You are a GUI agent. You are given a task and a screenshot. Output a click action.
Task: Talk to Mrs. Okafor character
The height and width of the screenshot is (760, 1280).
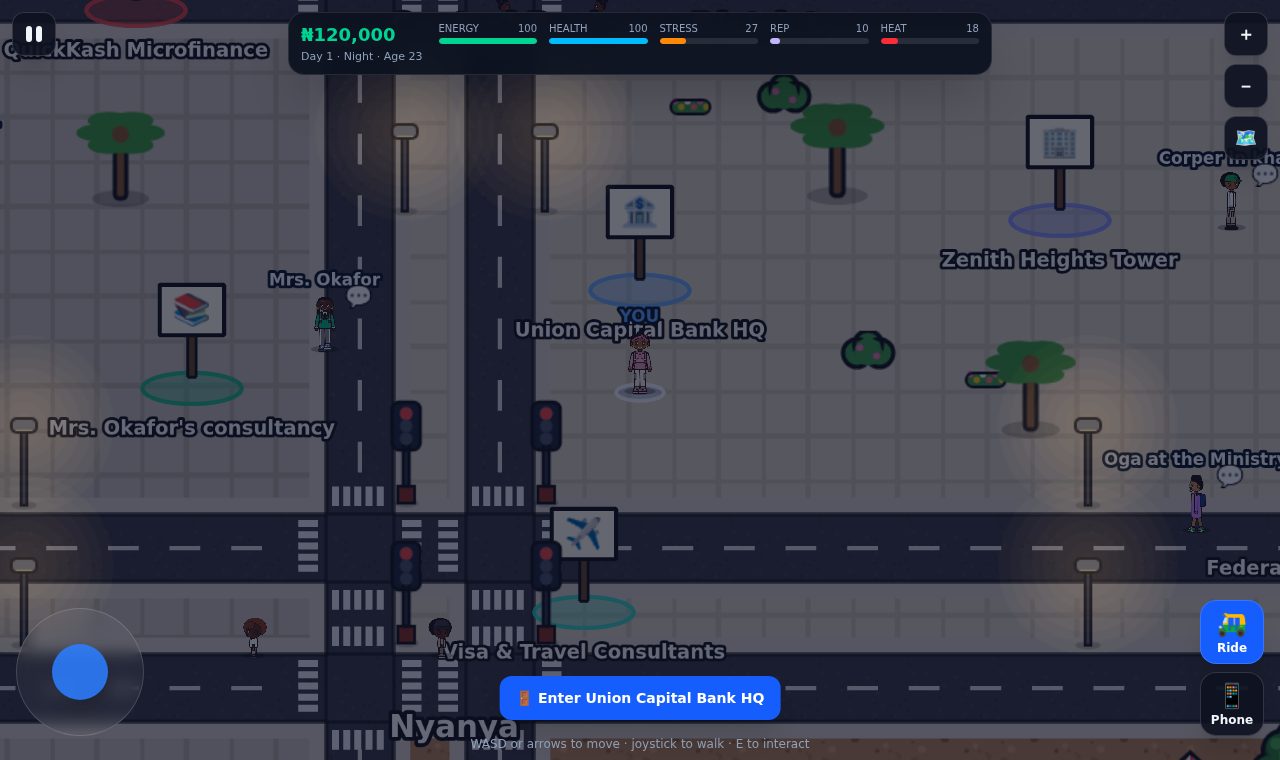pyautogui.click(x=324, y=323)
